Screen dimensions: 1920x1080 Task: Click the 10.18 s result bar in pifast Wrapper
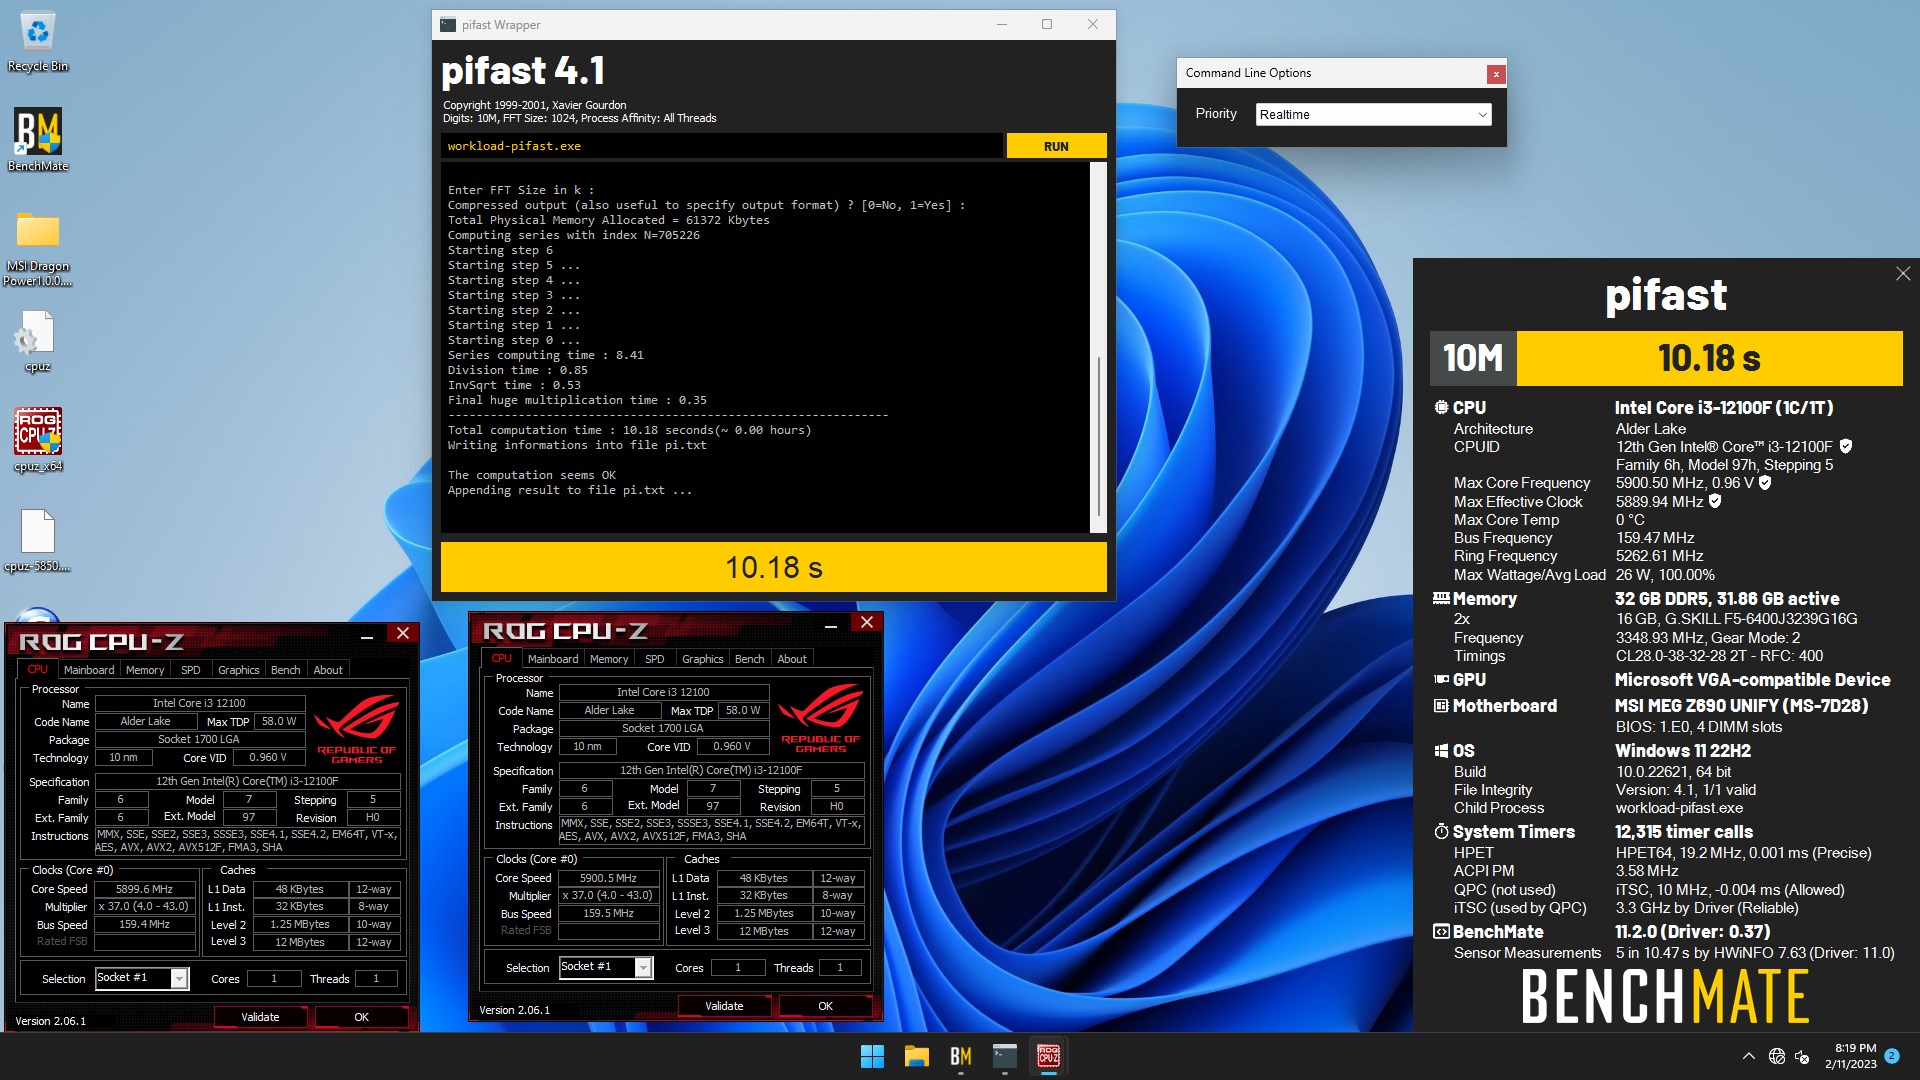773,567
